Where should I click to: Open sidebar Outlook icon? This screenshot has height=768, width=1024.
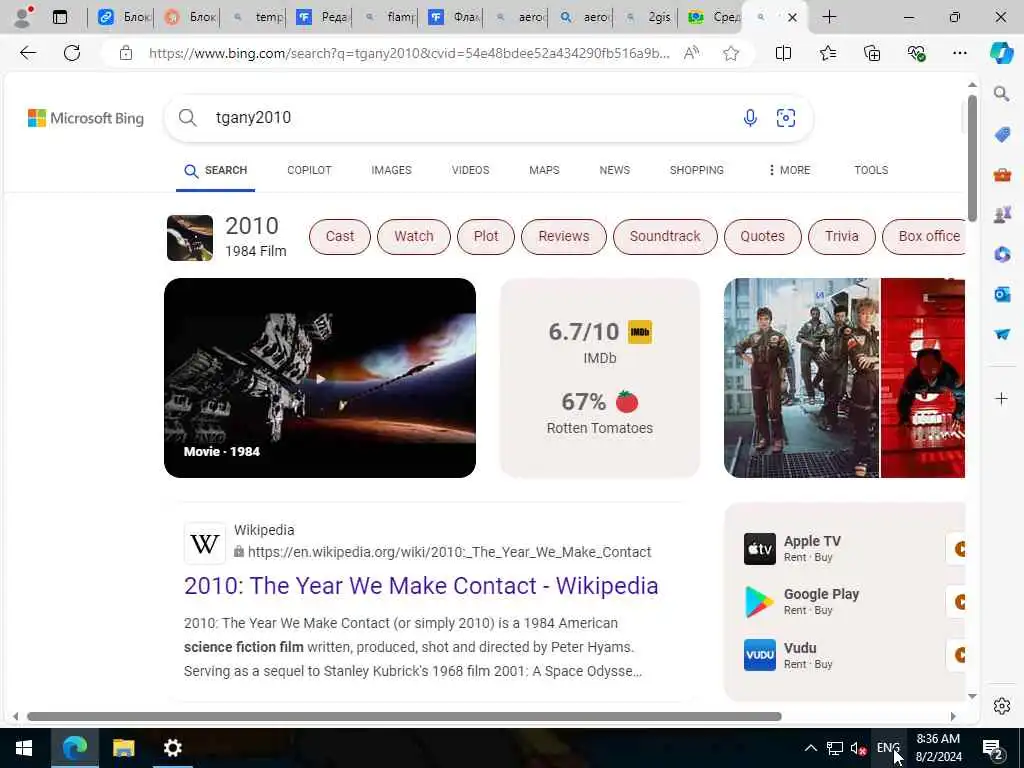click(x=1002, y=295)
